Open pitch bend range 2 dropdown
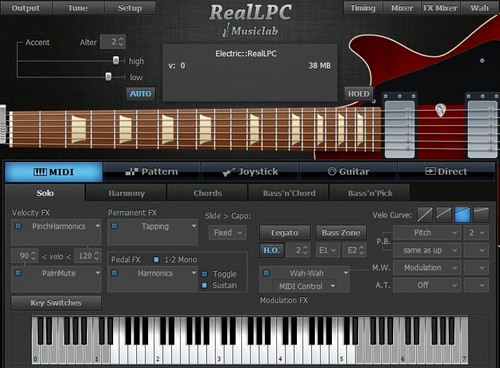 click(x=476, y=232)
